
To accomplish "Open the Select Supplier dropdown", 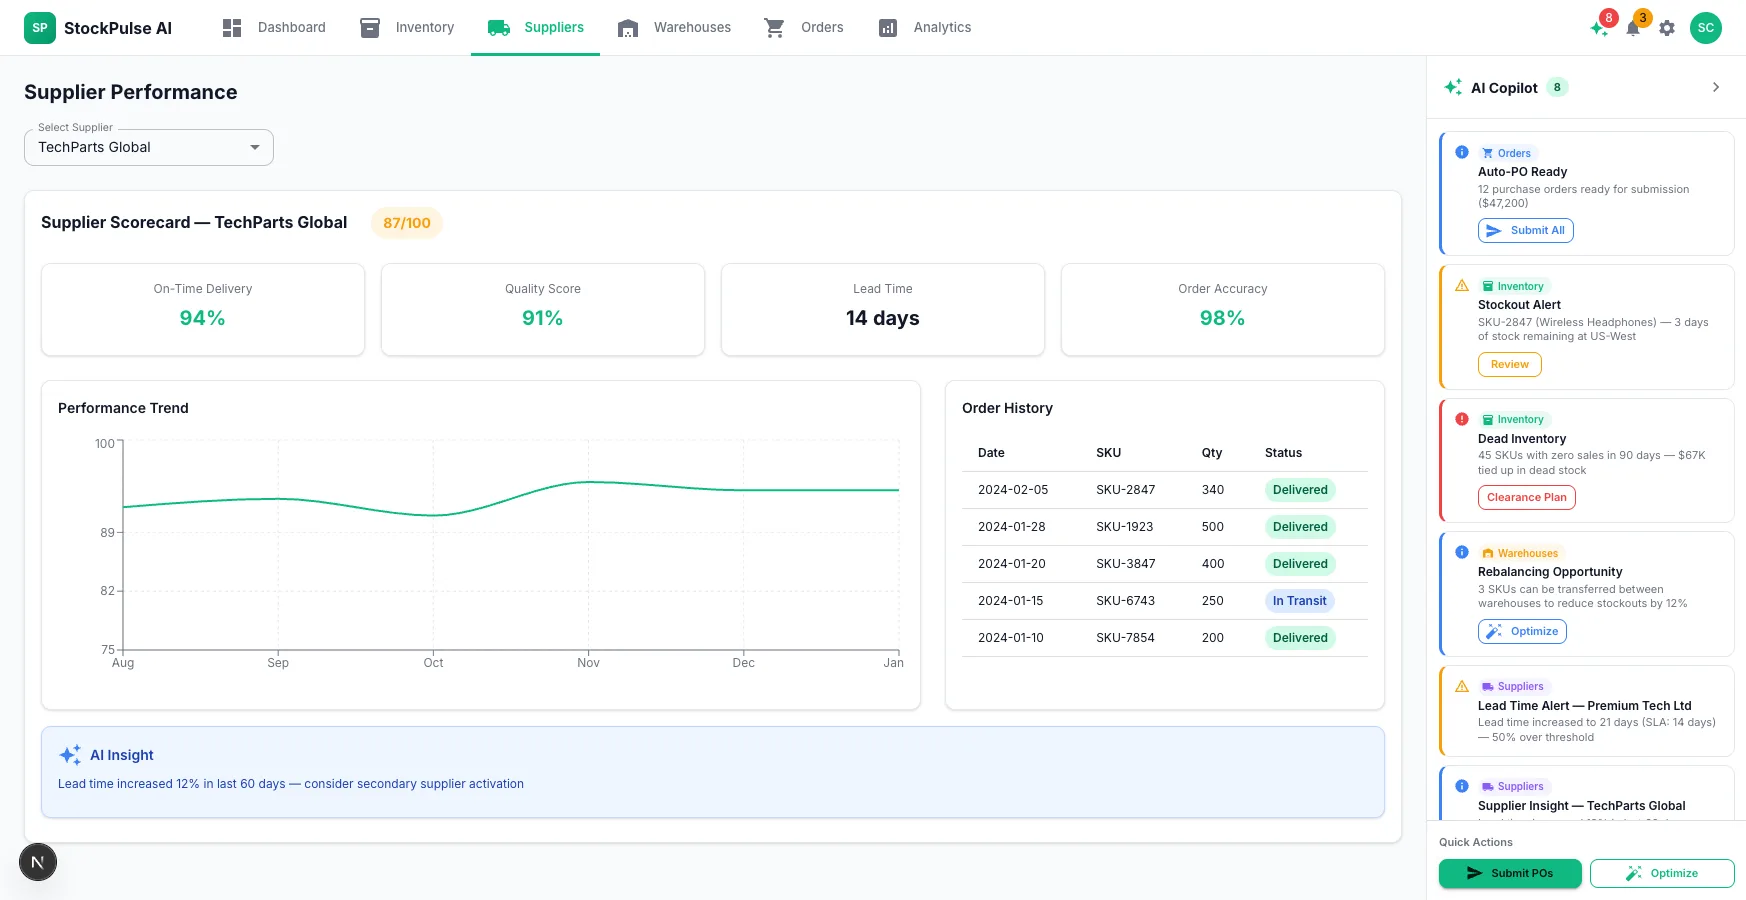I will coord(149,147).
